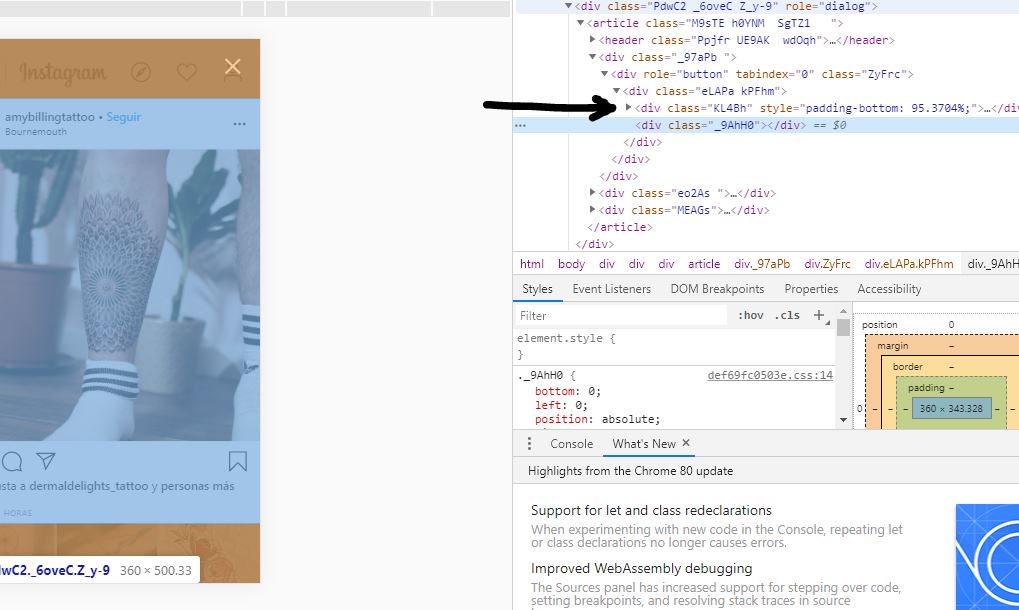Toggle the .cls class editor

pos(787,315)
